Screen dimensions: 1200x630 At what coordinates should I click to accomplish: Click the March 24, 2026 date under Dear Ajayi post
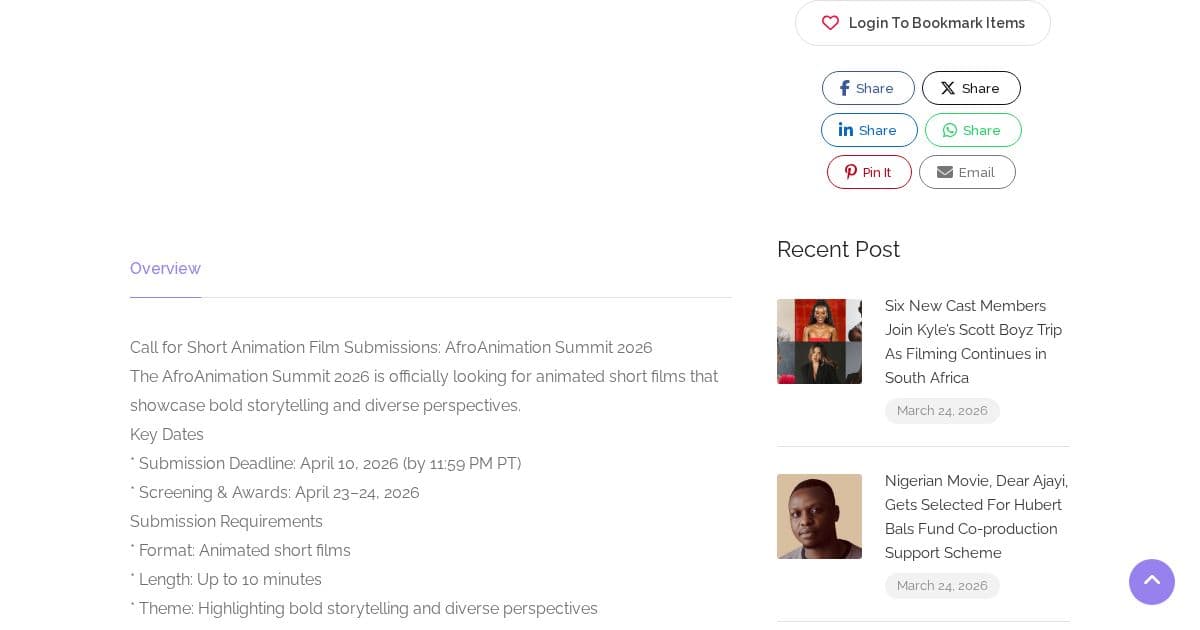pyautogui.click(x=942, y=586)
